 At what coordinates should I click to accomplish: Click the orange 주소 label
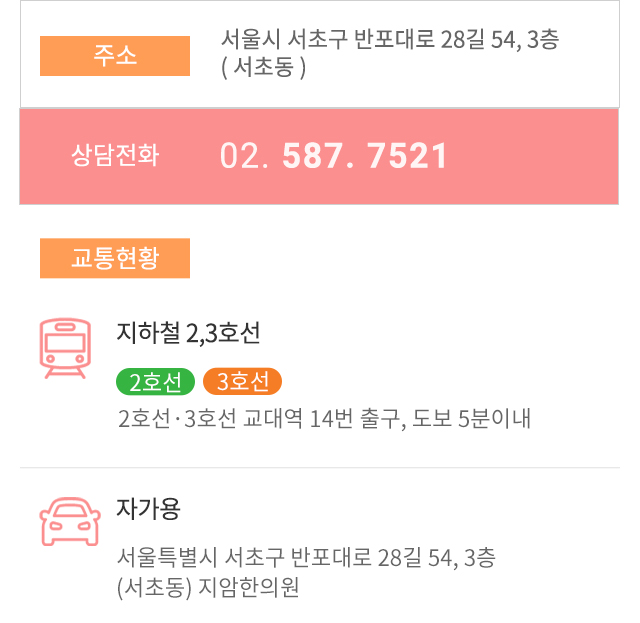click(x=115, y=56)
